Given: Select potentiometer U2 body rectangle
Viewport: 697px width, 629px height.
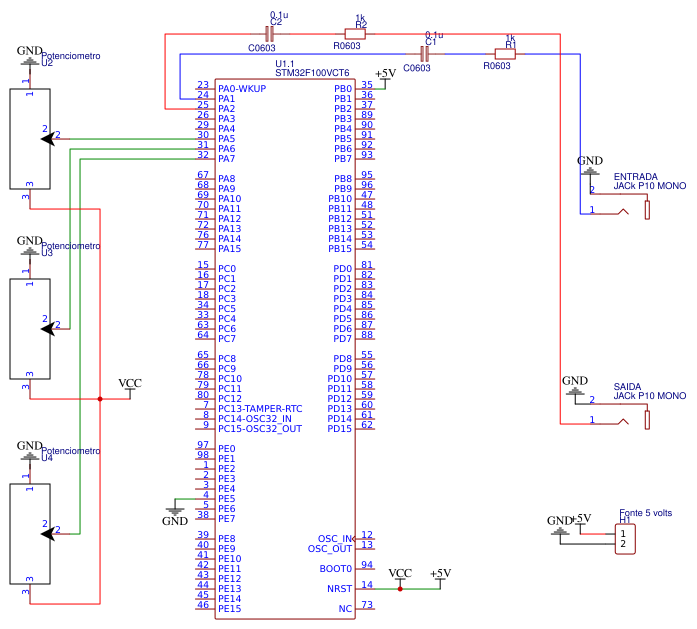Looking at the screenshot, I should click(x=30, y=139).
